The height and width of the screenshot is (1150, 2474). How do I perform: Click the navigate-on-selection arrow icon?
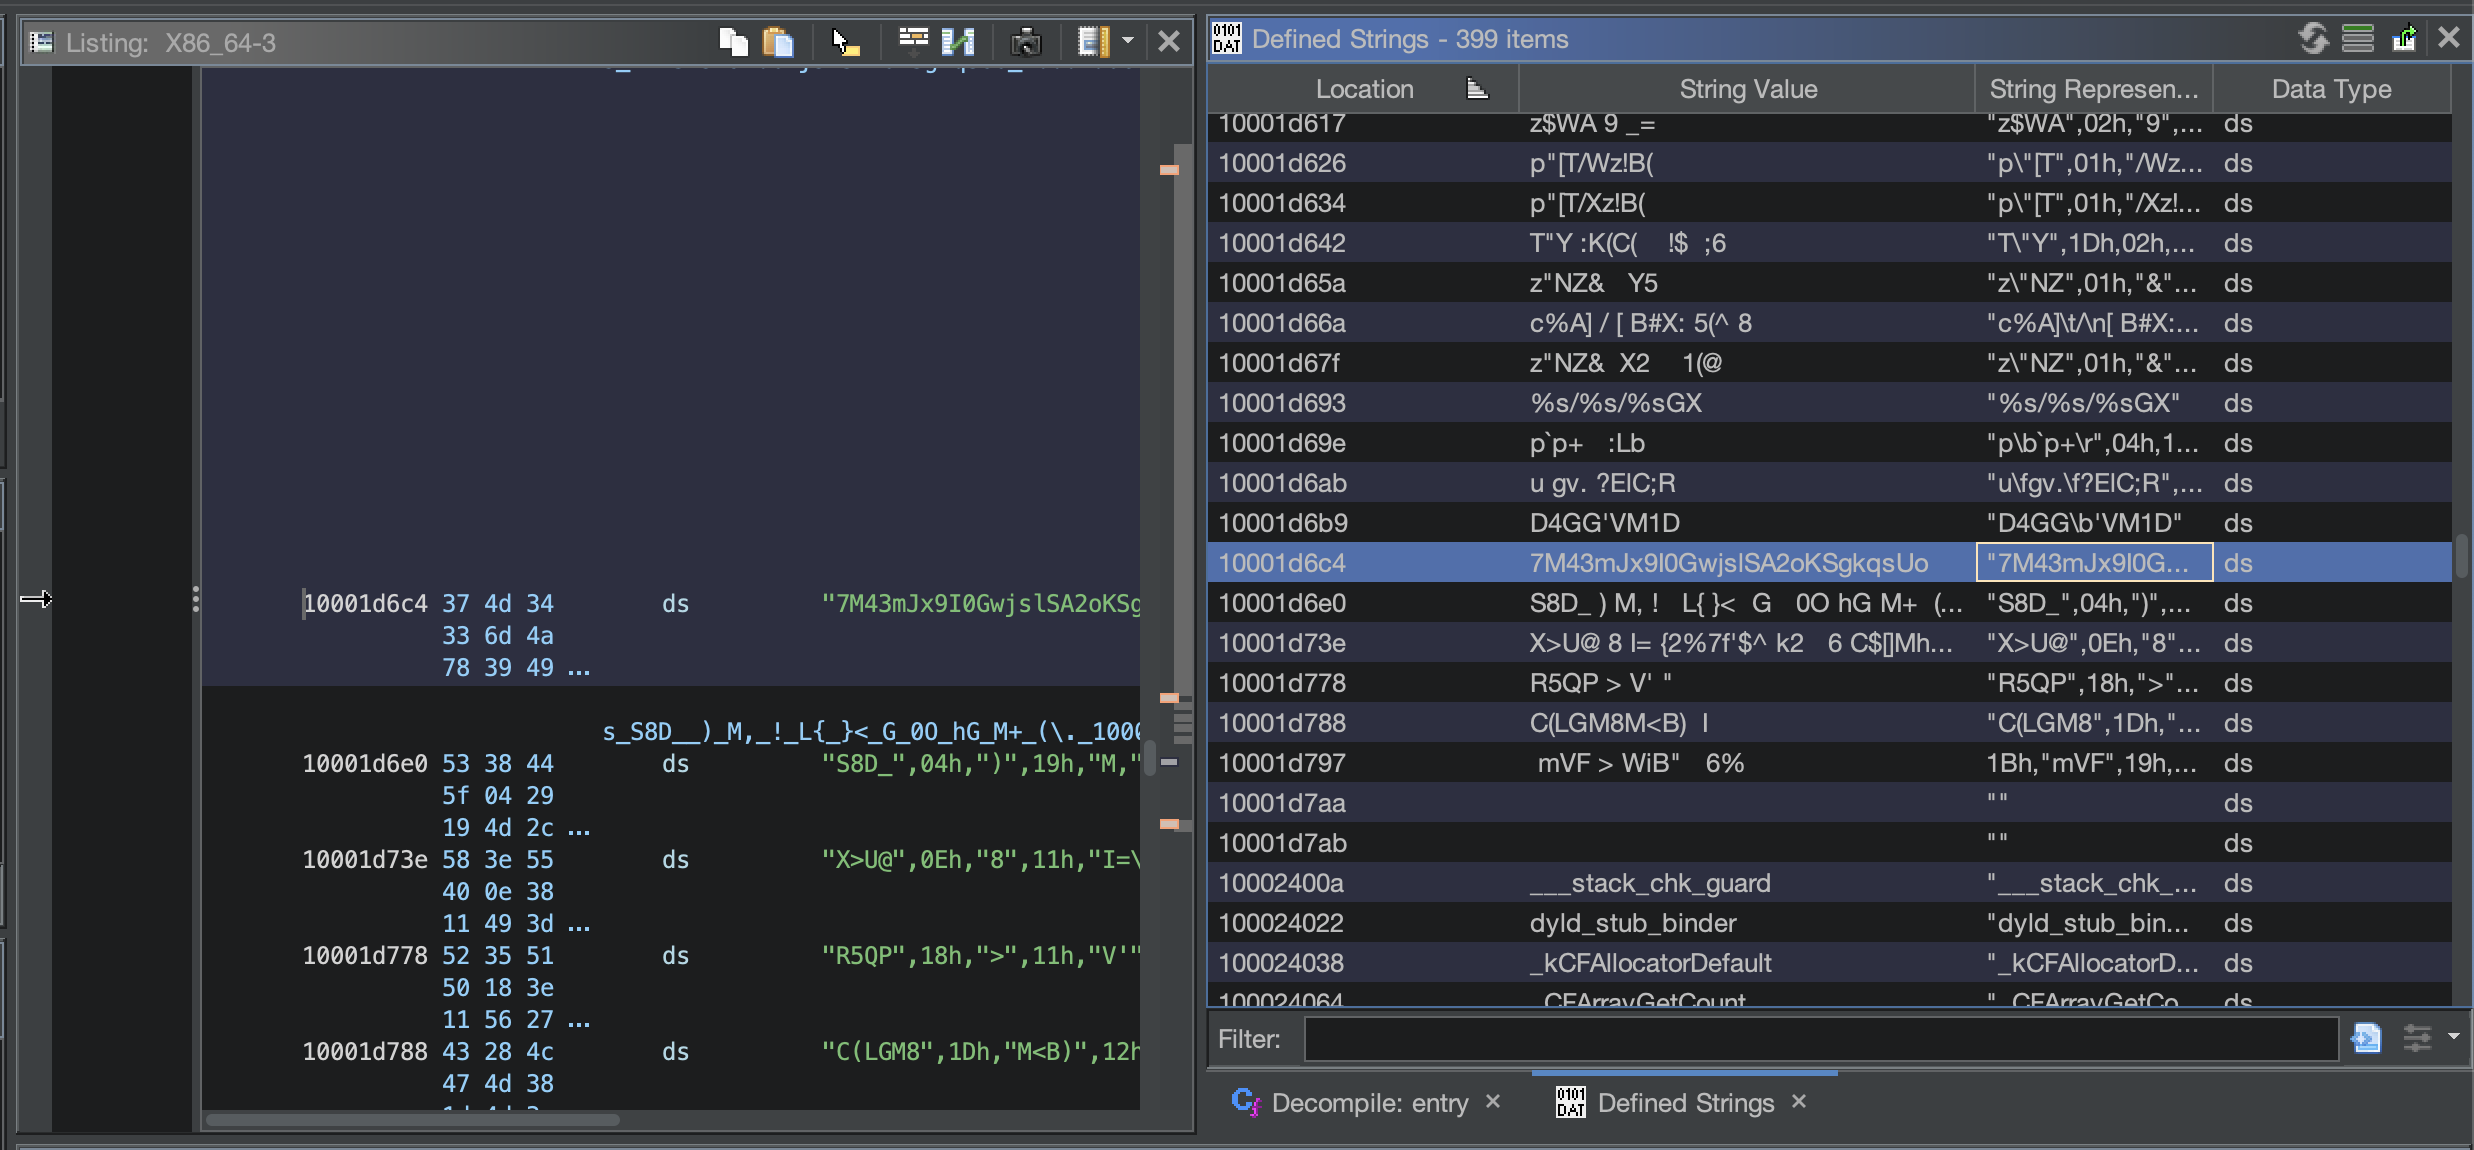(x=2404, y=39)
